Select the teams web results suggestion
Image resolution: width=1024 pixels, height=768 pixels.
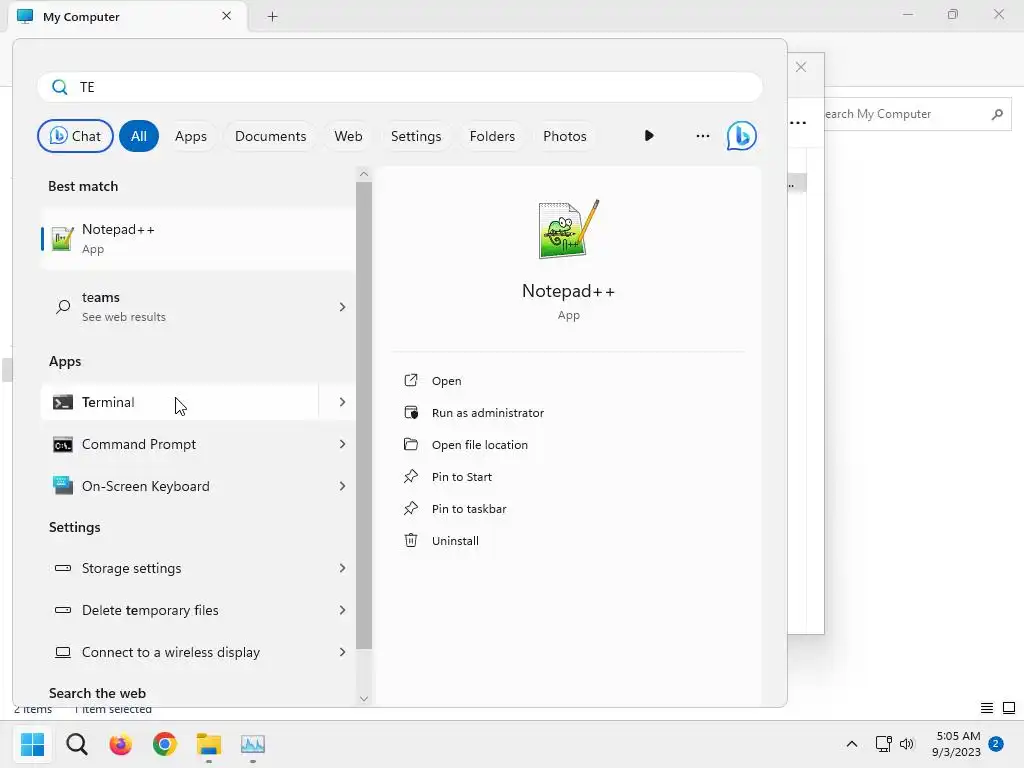(x=198, y=306)
